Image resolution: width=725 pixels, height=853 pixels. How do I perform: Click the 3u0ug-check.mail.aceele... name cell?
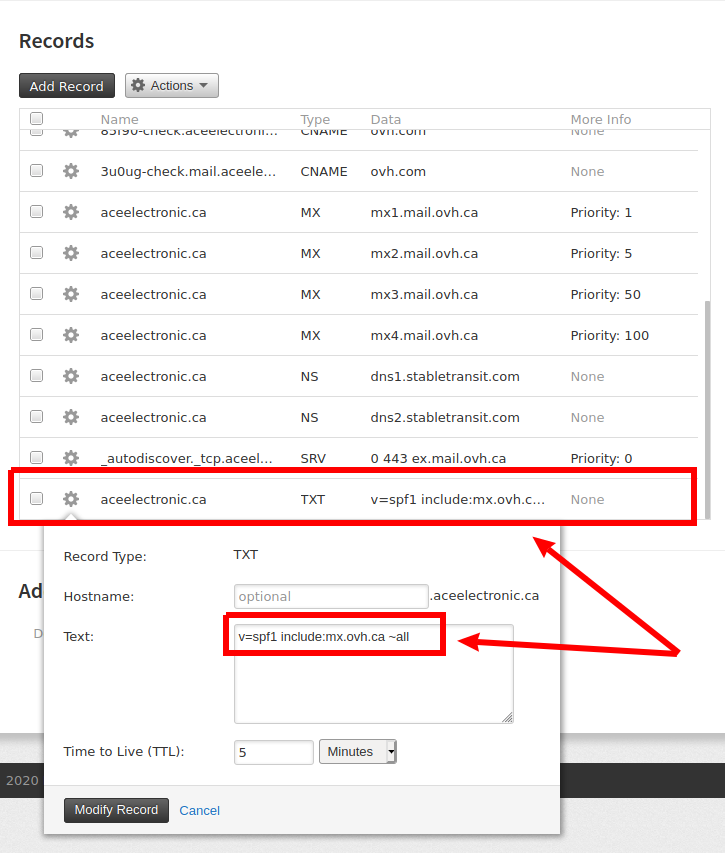tap(188, 172)
